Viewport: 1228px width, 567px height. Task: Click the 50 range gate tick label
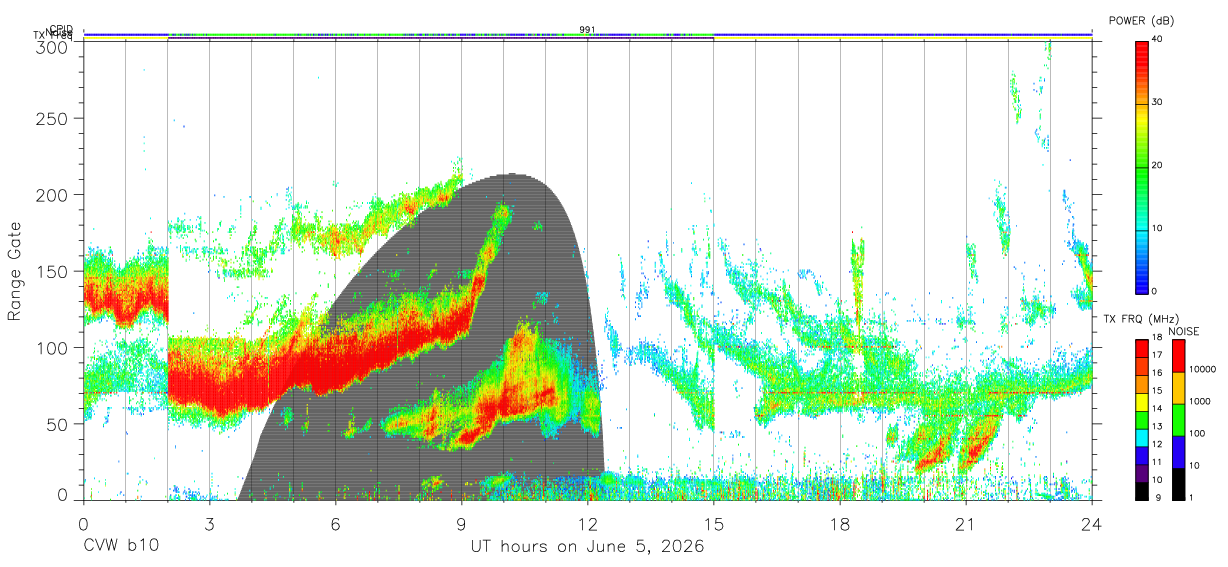59,423
